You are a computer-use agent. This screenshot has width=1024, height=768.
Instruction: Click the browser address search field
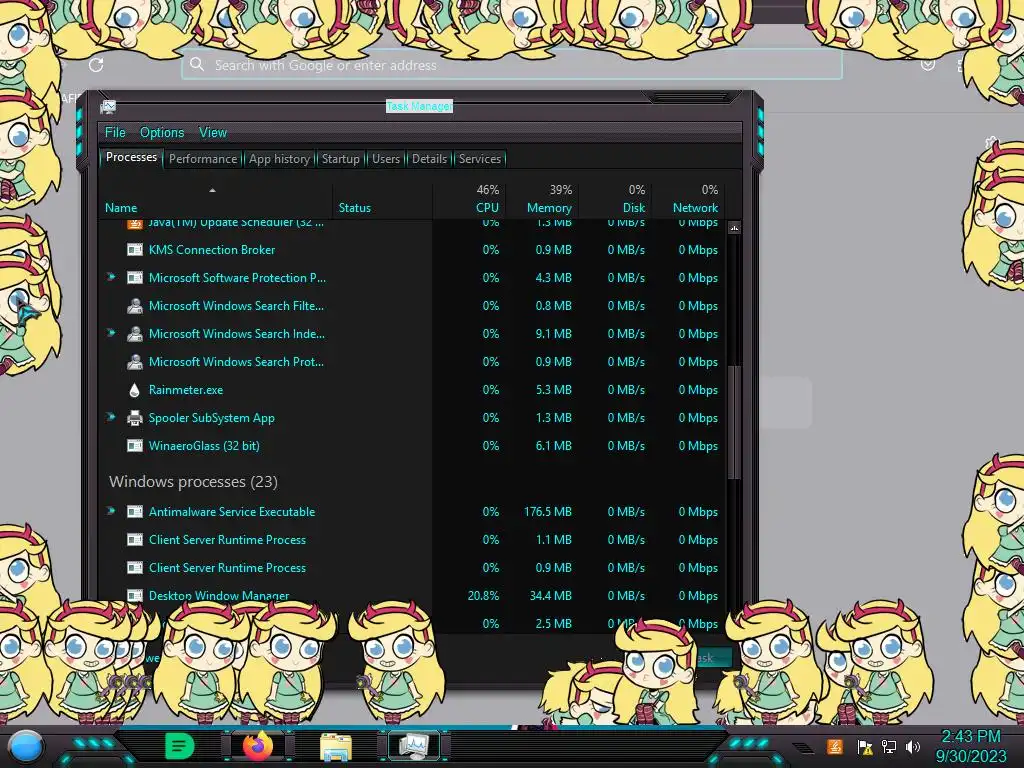pyautogui.click(x=511, y=65)
